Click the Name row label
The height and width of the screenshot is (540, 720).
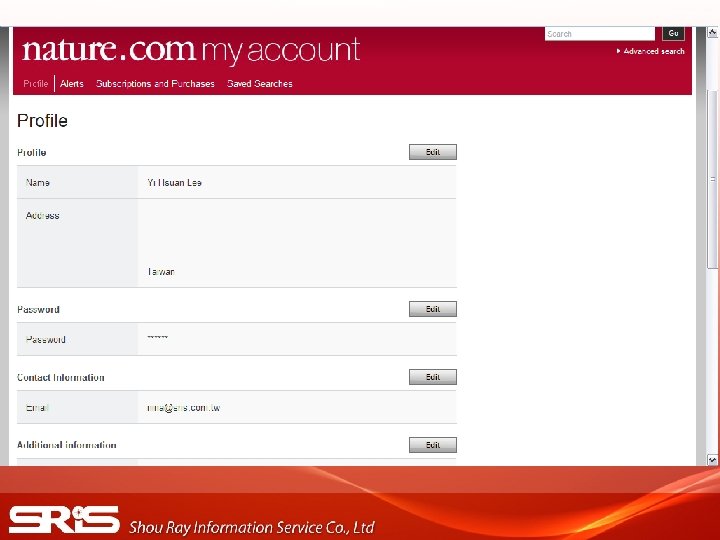point(38,183)
